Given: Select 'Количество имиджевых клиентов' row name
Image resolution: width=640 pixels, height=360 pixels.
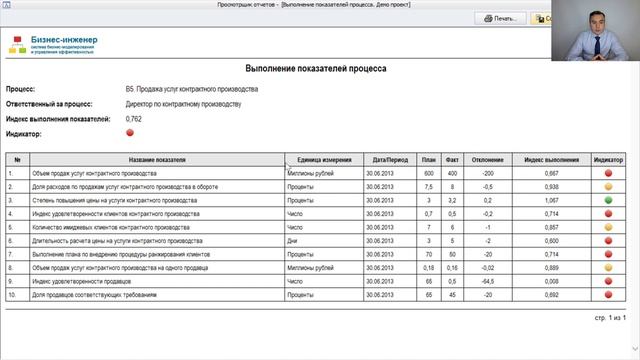Looking at the screenshot, I should pyautogui.click(x=111, y=227).
